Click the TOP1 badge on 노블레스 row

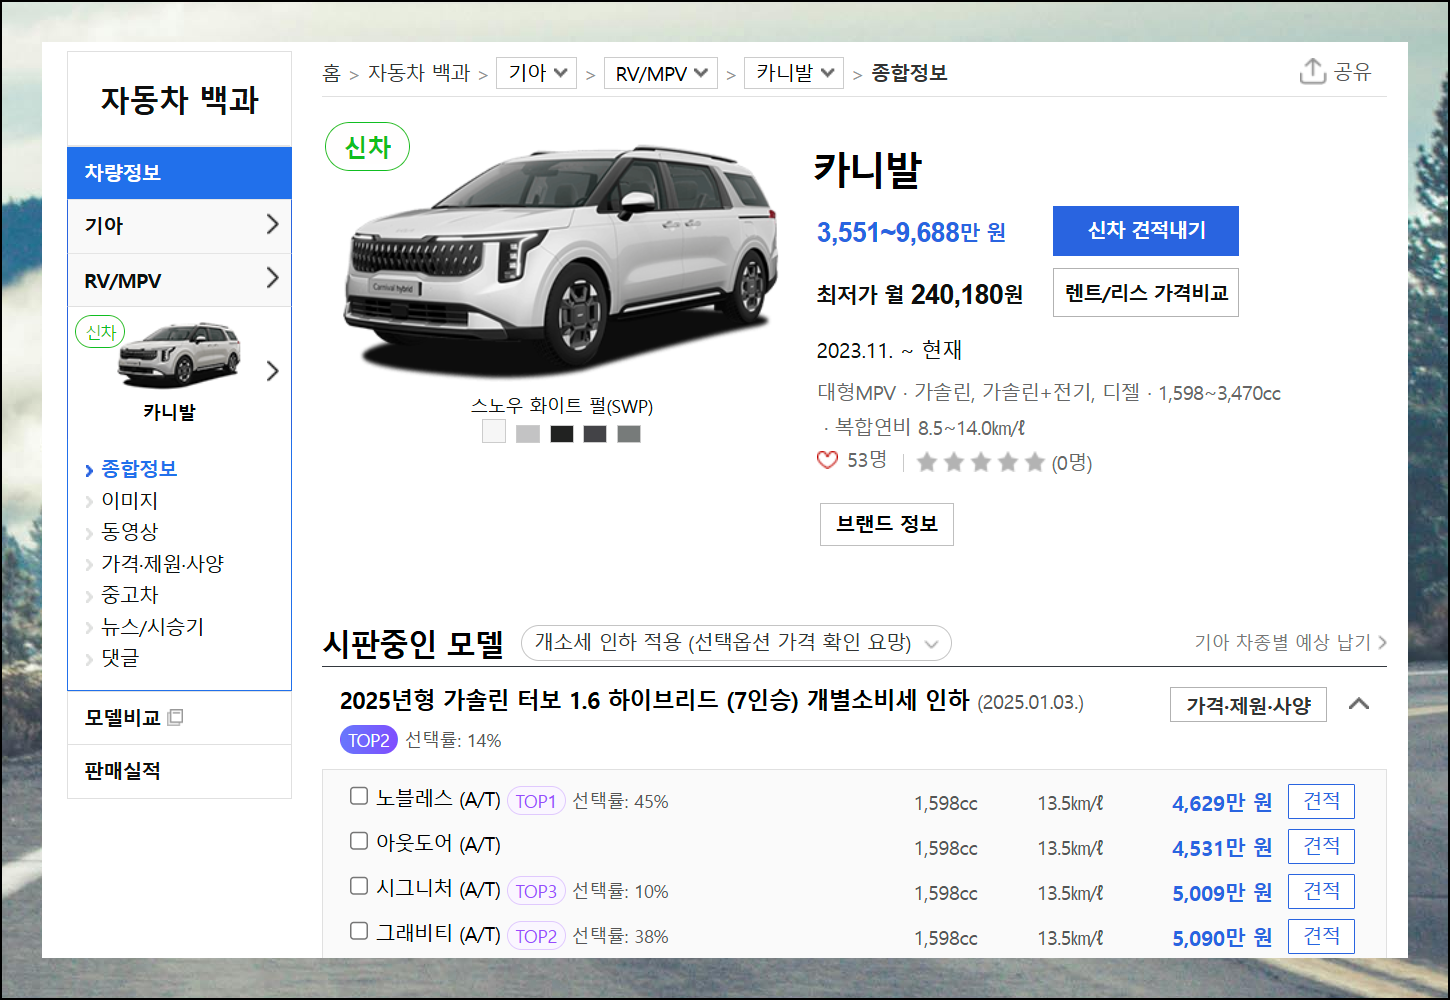(536, 801)
